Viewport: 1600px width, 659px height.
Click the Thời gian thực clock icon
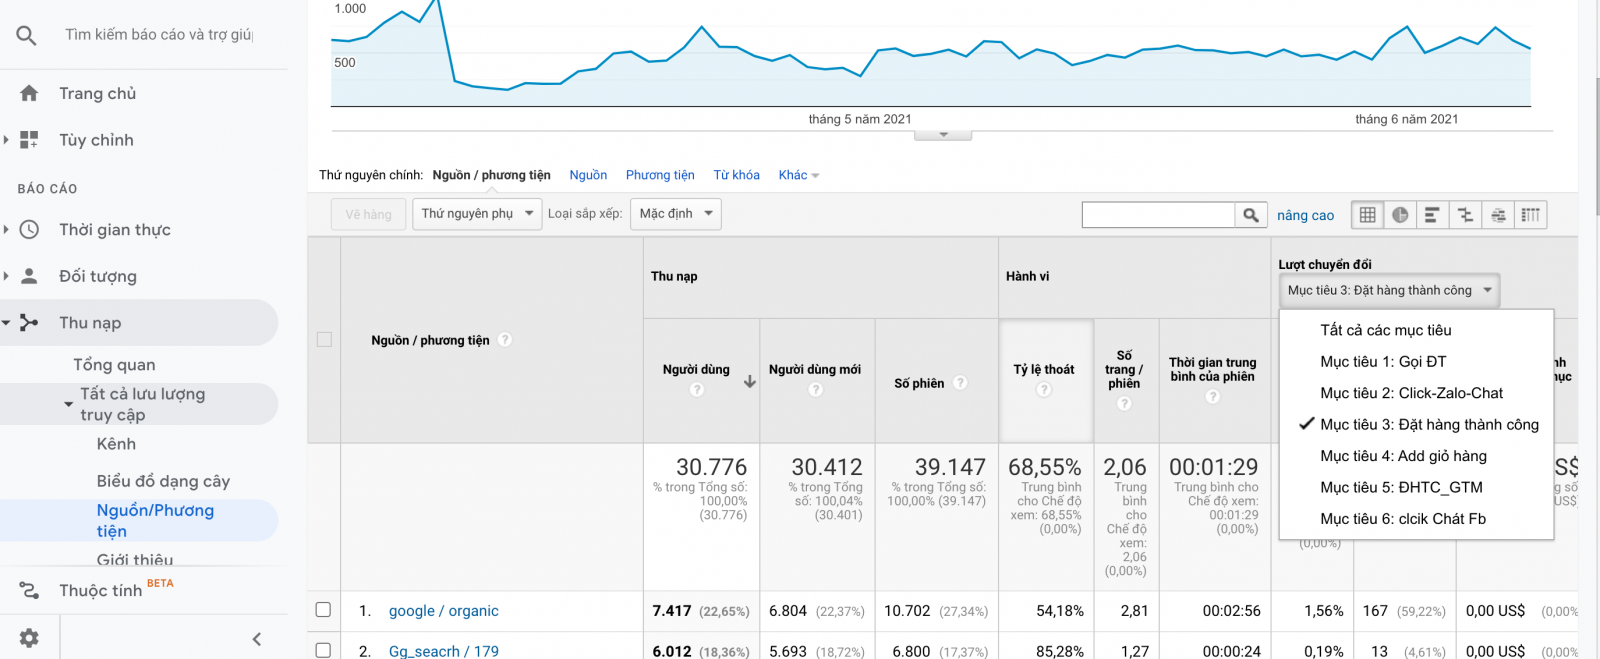pyautogui.click(x=29, y=229)
